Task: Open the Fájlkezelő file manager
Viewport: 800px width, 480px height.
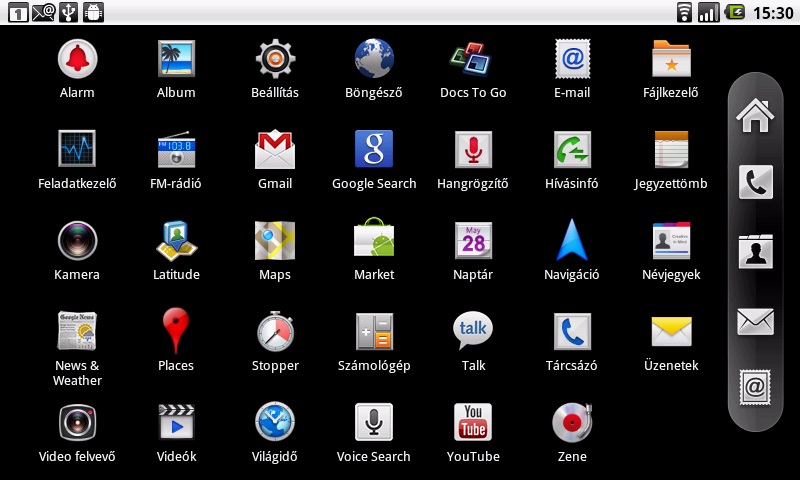Action: pyautogui.click(x=671, y=60)
